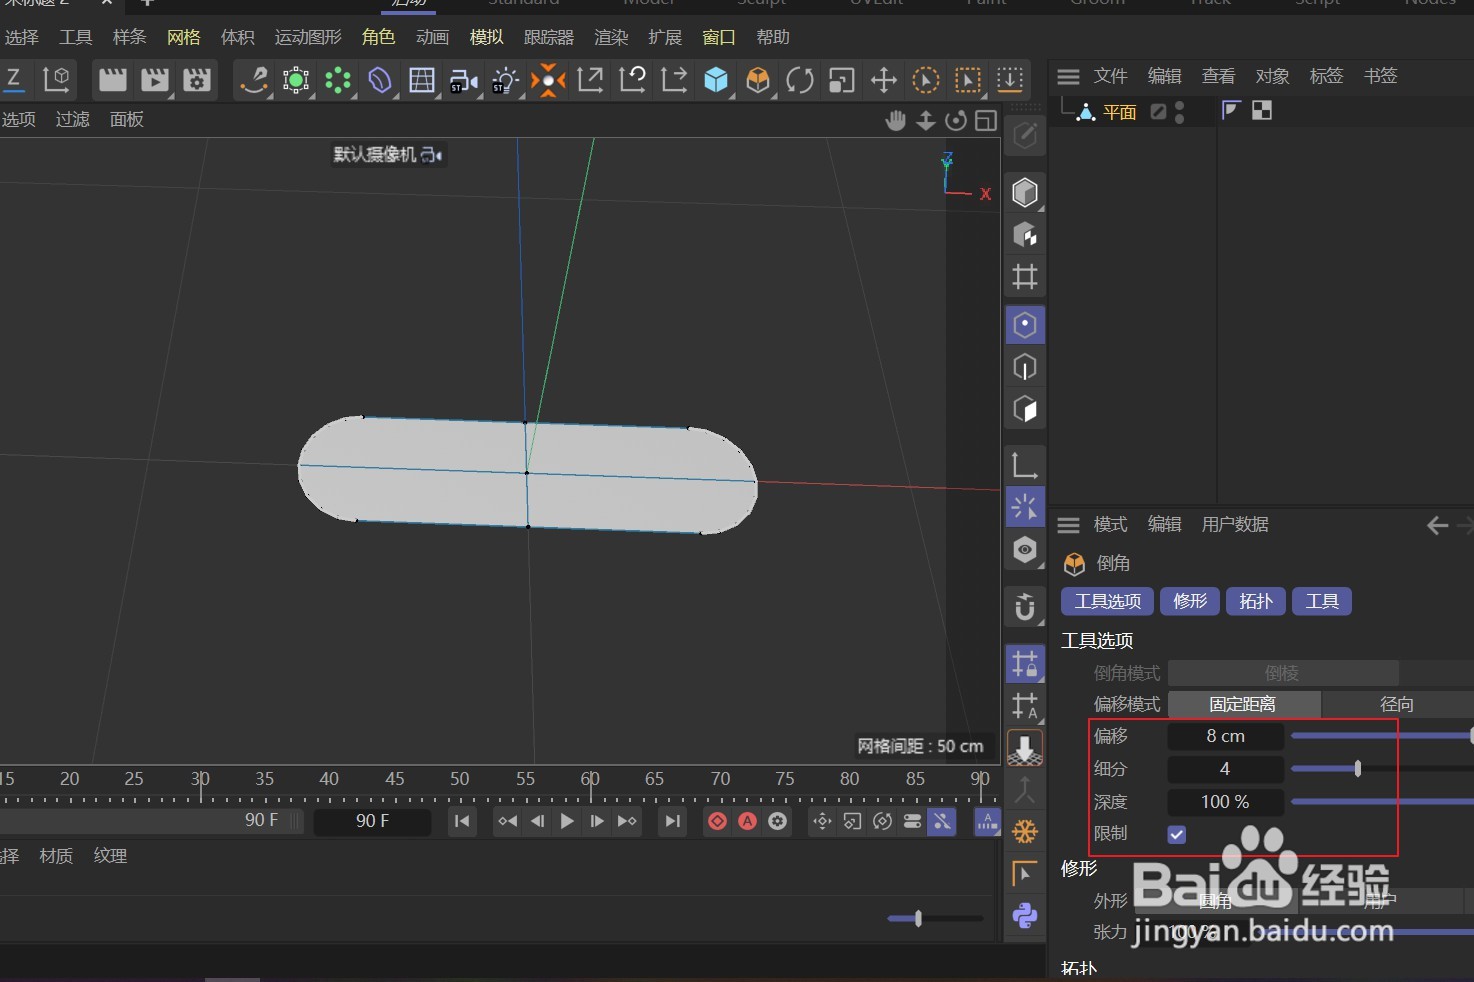Open the 模拟 menu

click(487, 37)
